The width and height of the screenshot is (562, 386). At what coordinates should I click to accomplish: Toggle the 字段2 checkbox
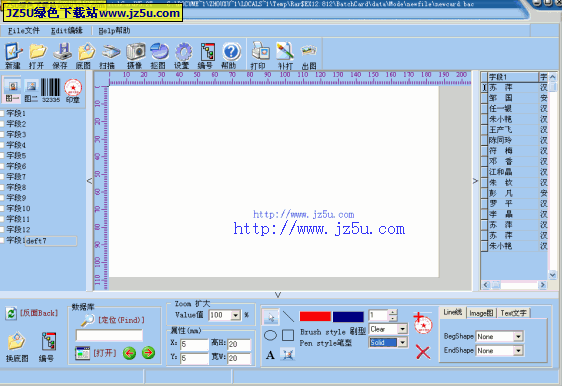pos(2,124)
